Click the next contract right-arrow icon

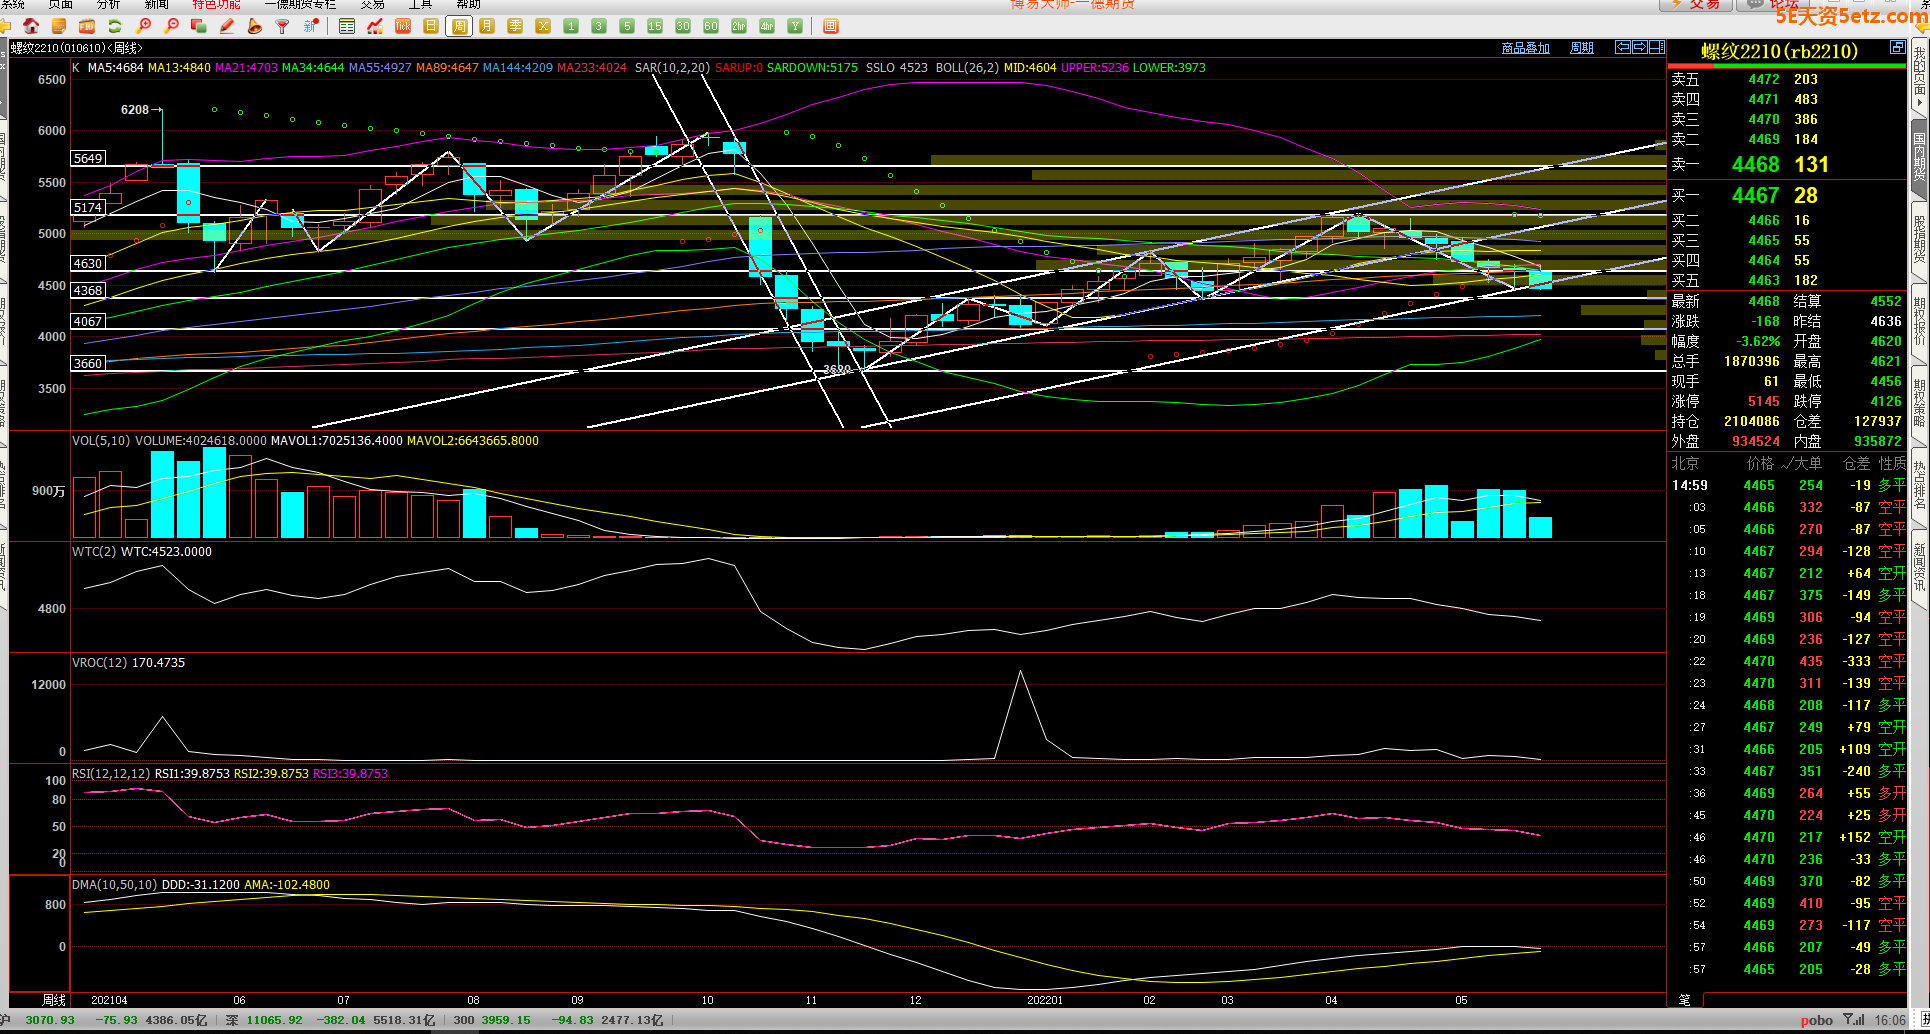click(x=1639, y=47)
